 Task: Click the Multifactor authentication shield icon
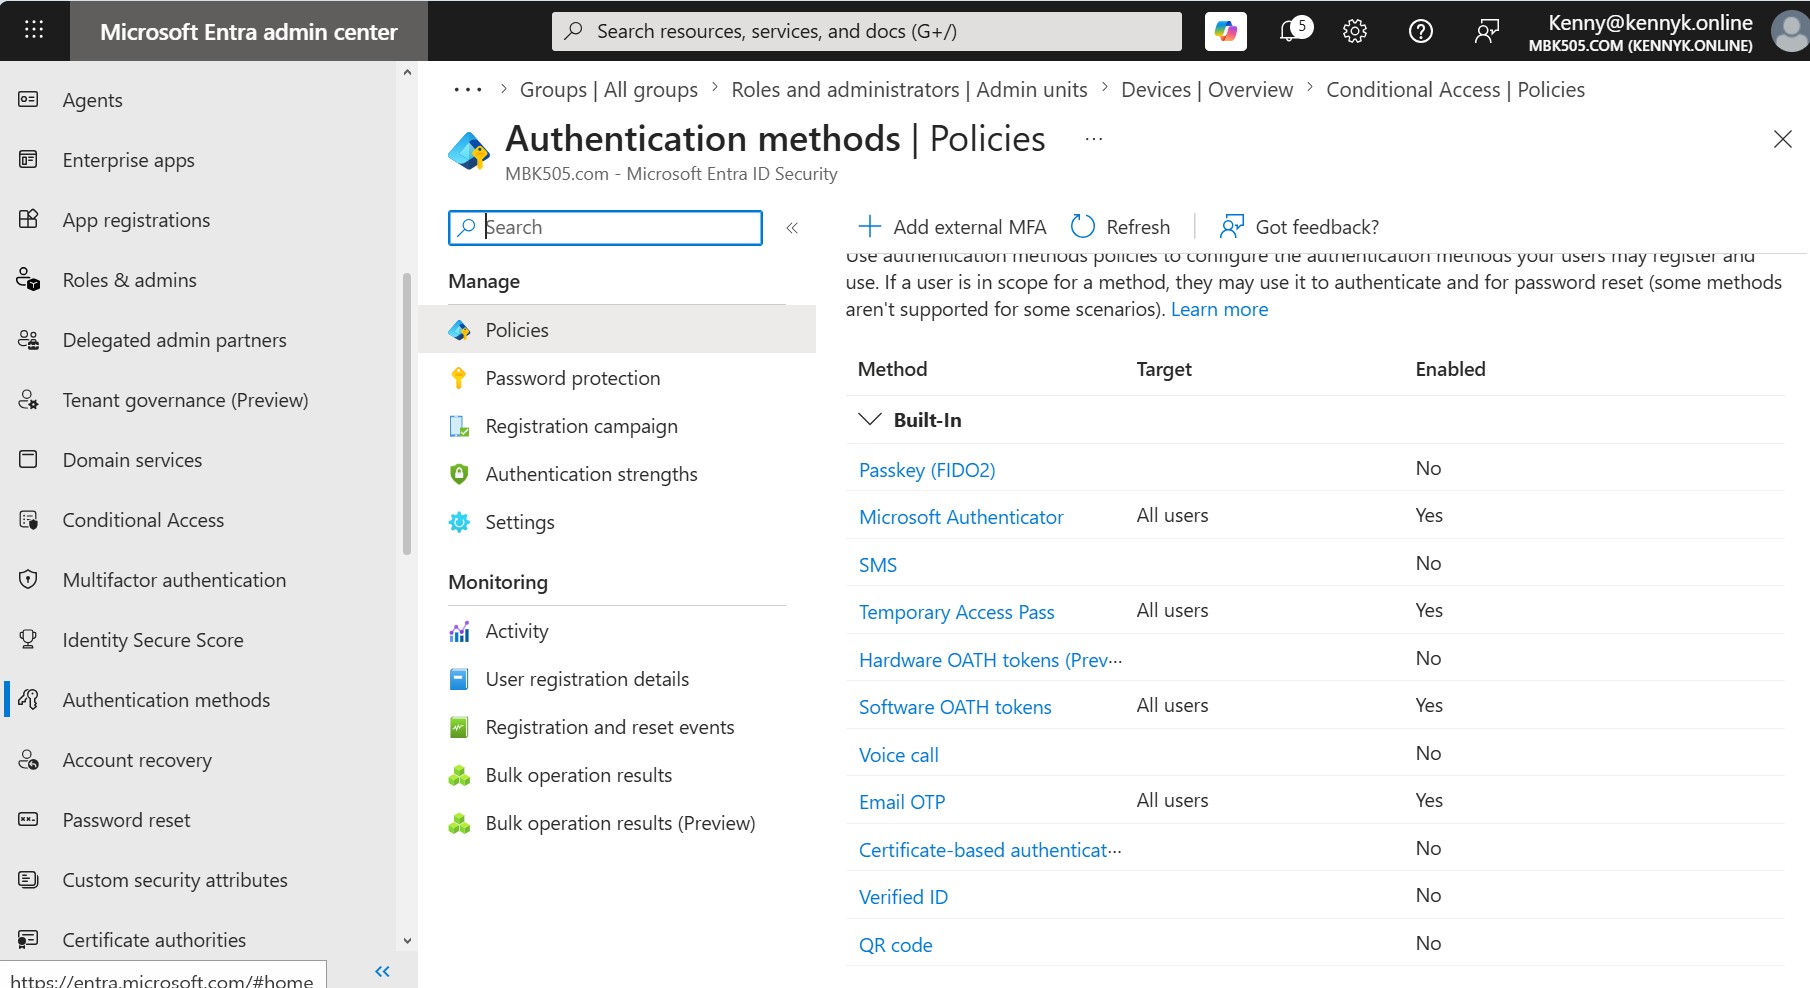click(29, 579)
